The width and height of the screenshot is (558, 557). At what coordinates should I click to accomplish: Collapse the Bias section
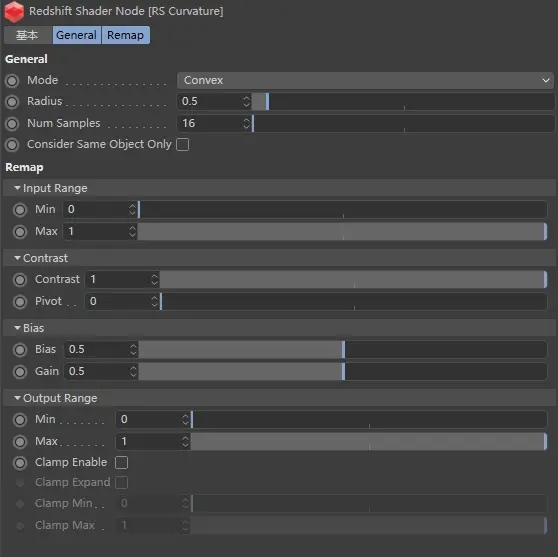pyautogui.click(x=17, y=328)
